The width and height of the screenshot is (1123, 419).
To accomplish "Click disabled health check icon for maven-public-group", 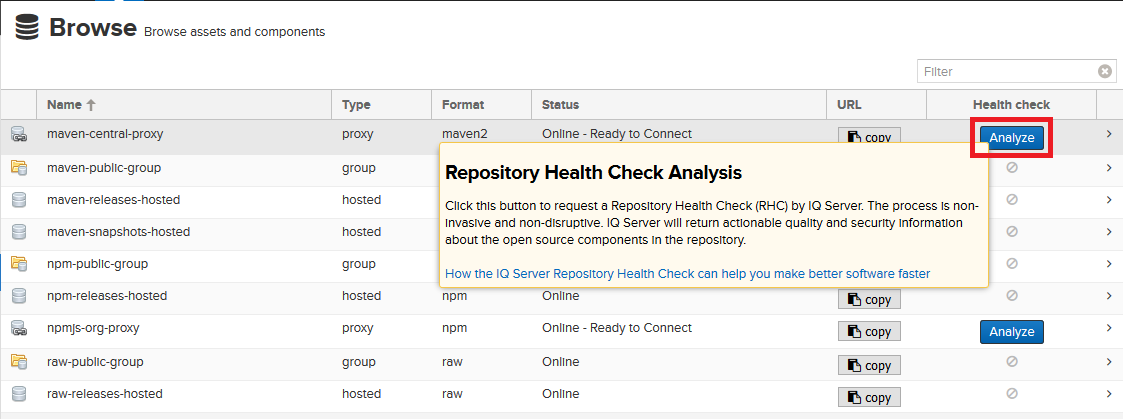I will tap(1011, 168).
